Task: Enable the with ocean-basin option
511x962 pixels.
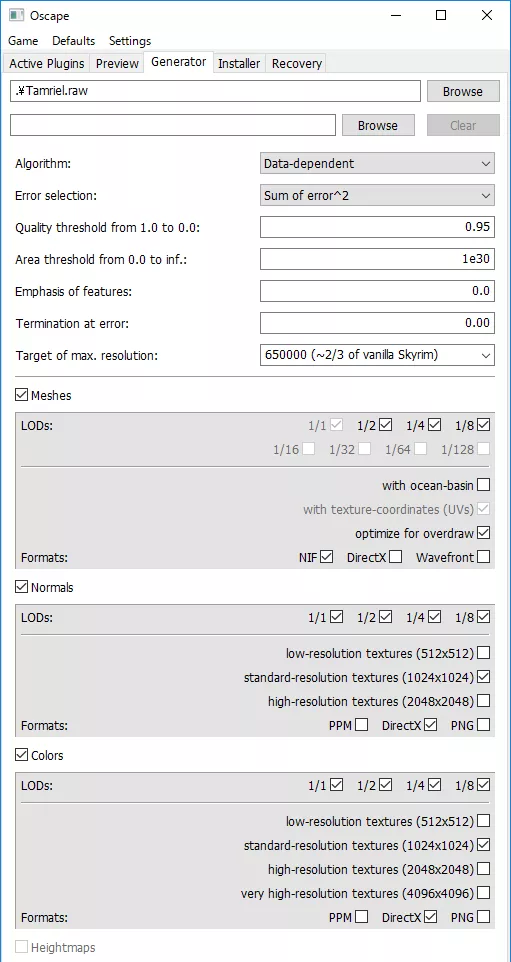Action: [483, 485]
